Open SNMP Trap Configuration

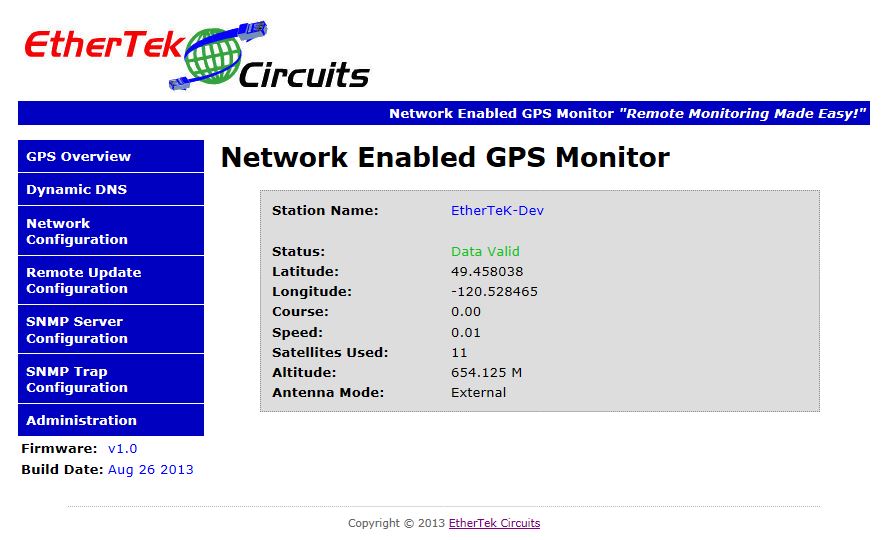[111, 379]
